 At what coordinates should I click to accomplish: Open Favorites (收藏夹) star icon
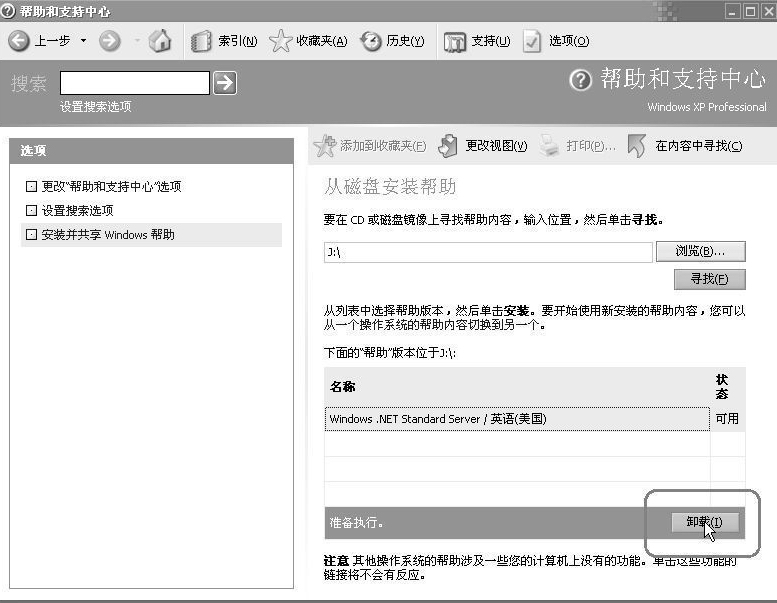coord(281,41)
